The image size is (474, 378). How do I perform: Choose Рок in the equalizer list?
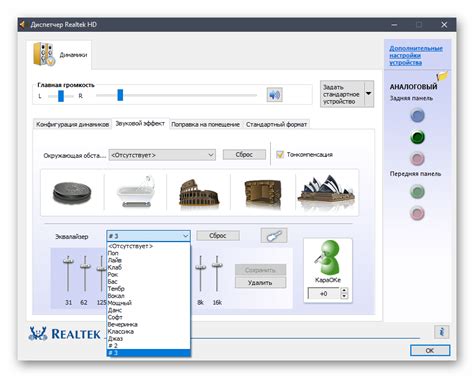pyautogui.click(x=113, y=274)
